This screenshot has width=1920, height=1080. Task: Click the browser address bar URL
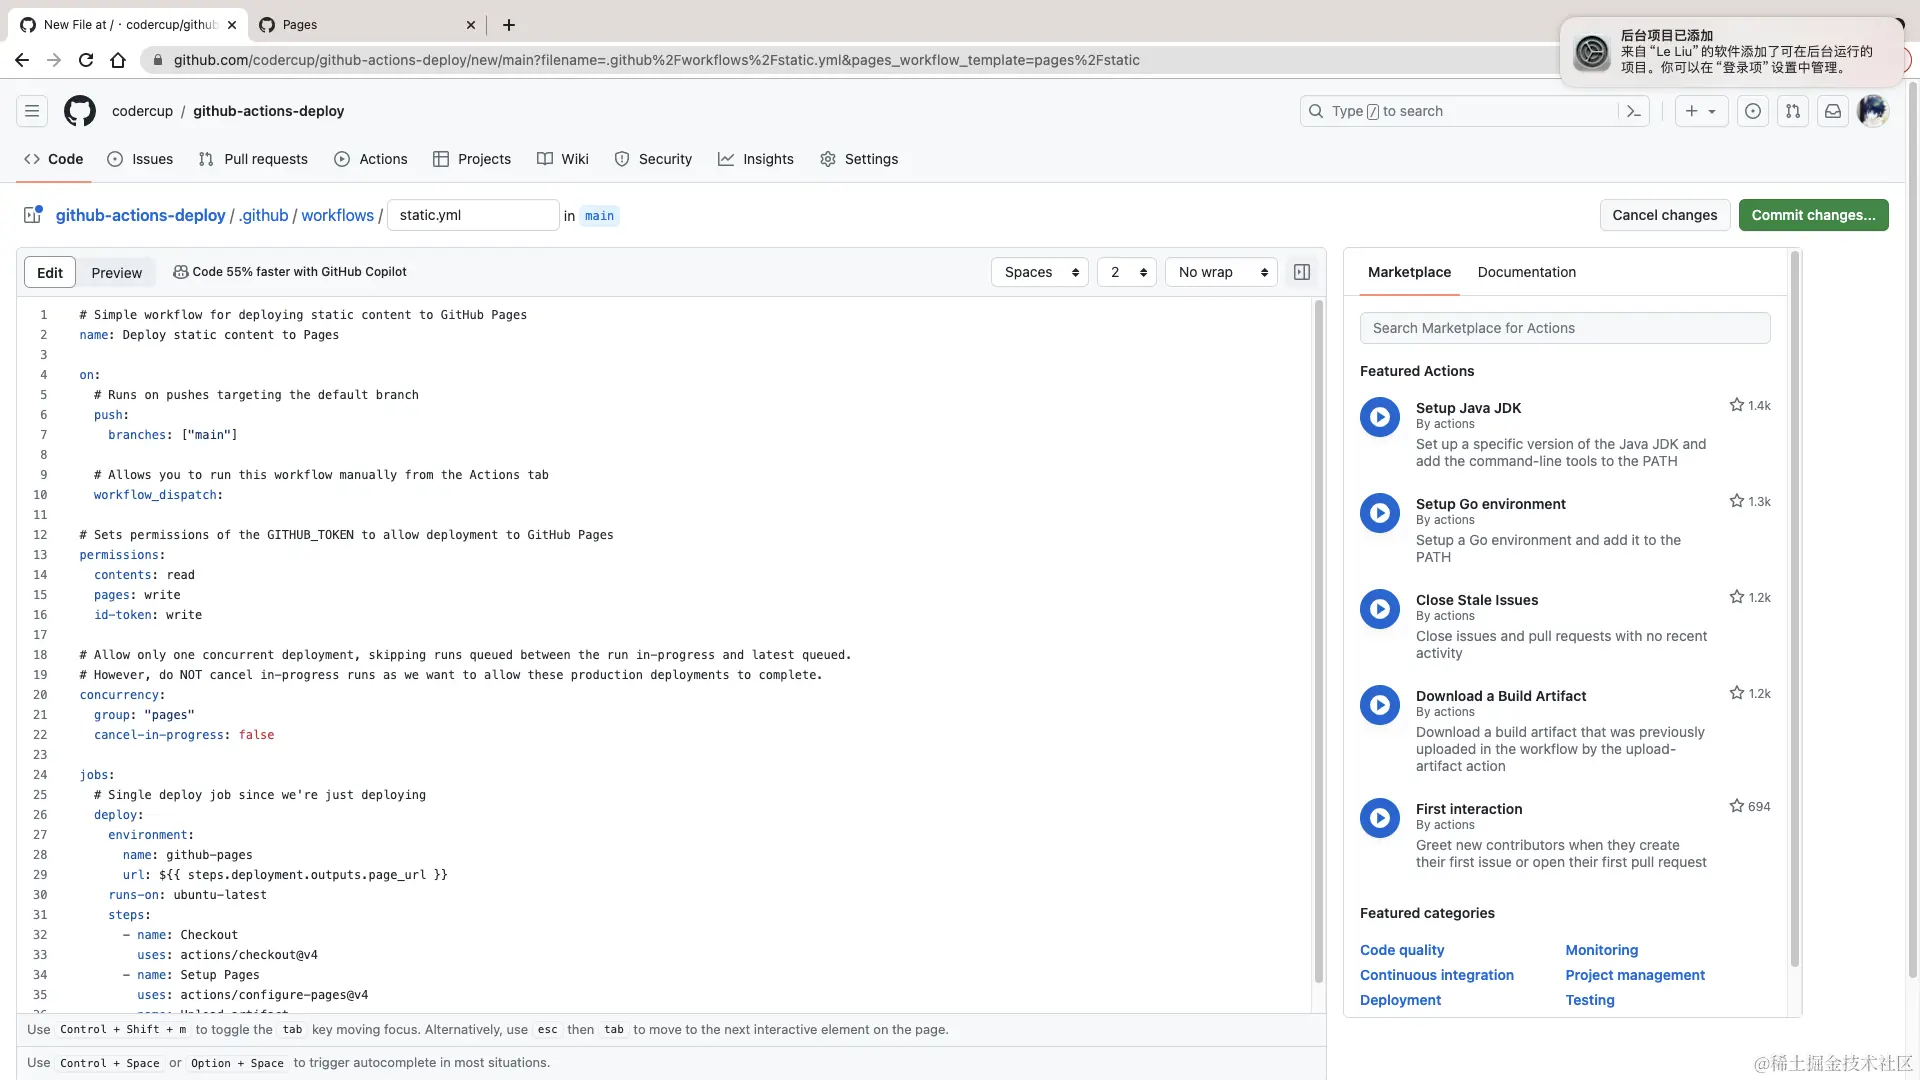pyautogui.click(x=656, y=60)
